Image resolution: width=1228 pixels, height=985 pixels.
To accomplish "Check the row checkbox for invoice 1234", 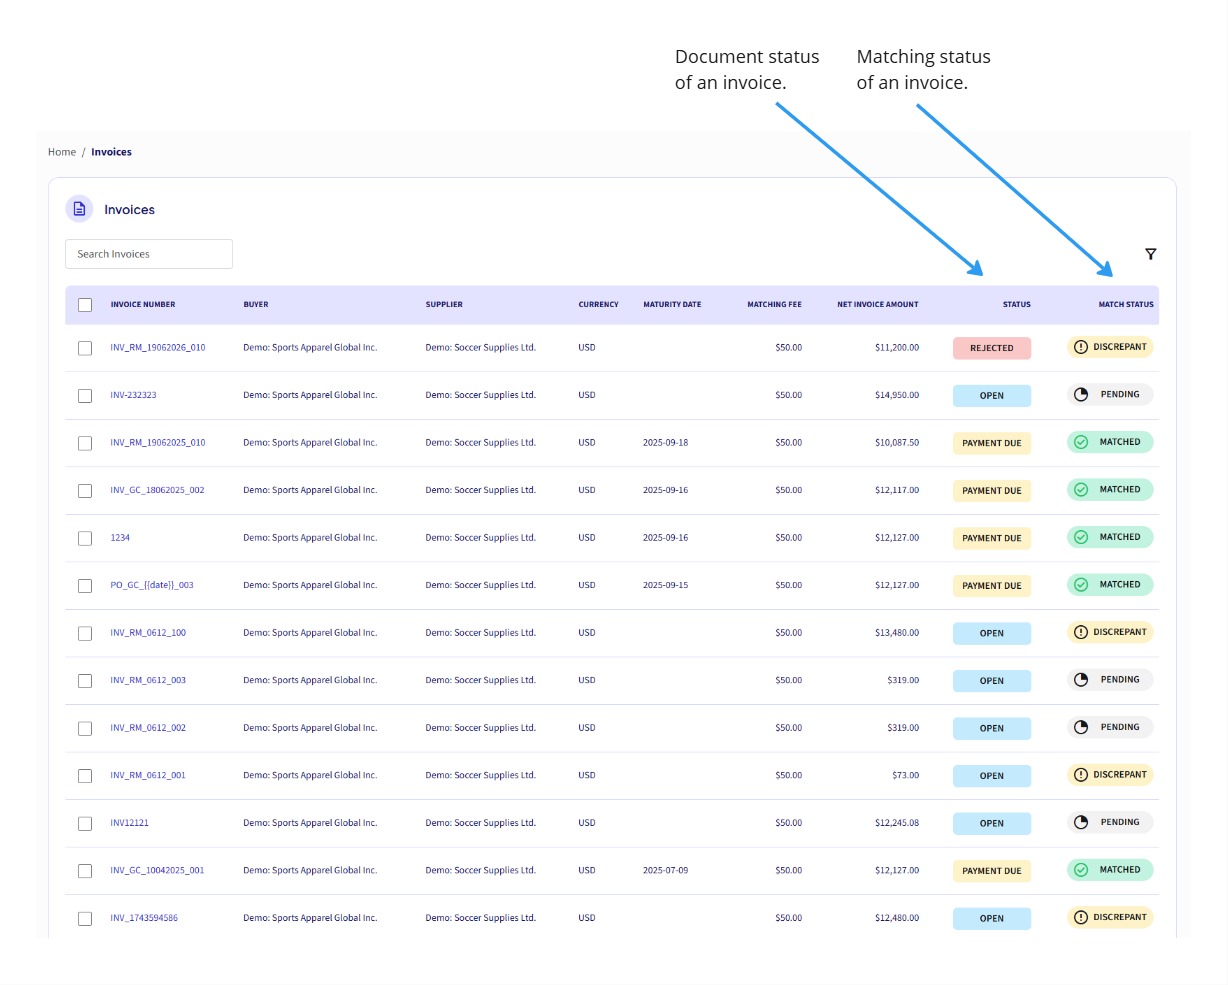I will coord(85,538).
